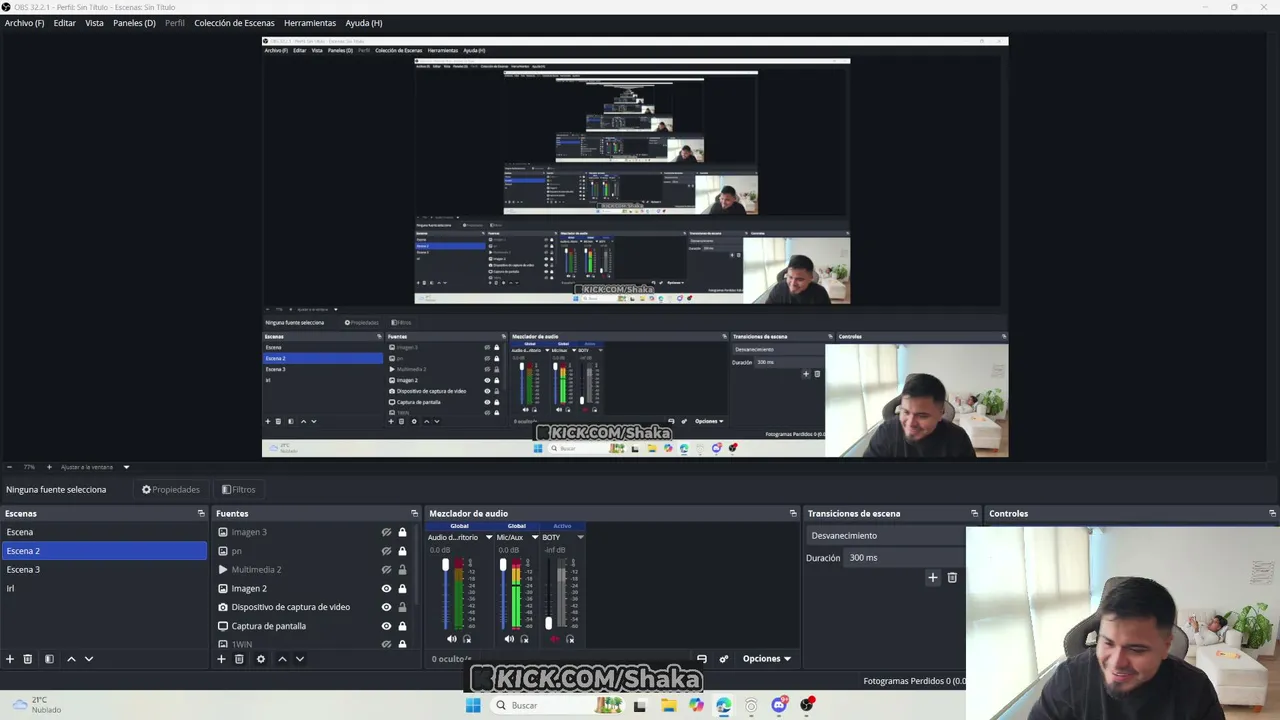
Task: Open the Editar menu
Action: [x=65, y=23]
